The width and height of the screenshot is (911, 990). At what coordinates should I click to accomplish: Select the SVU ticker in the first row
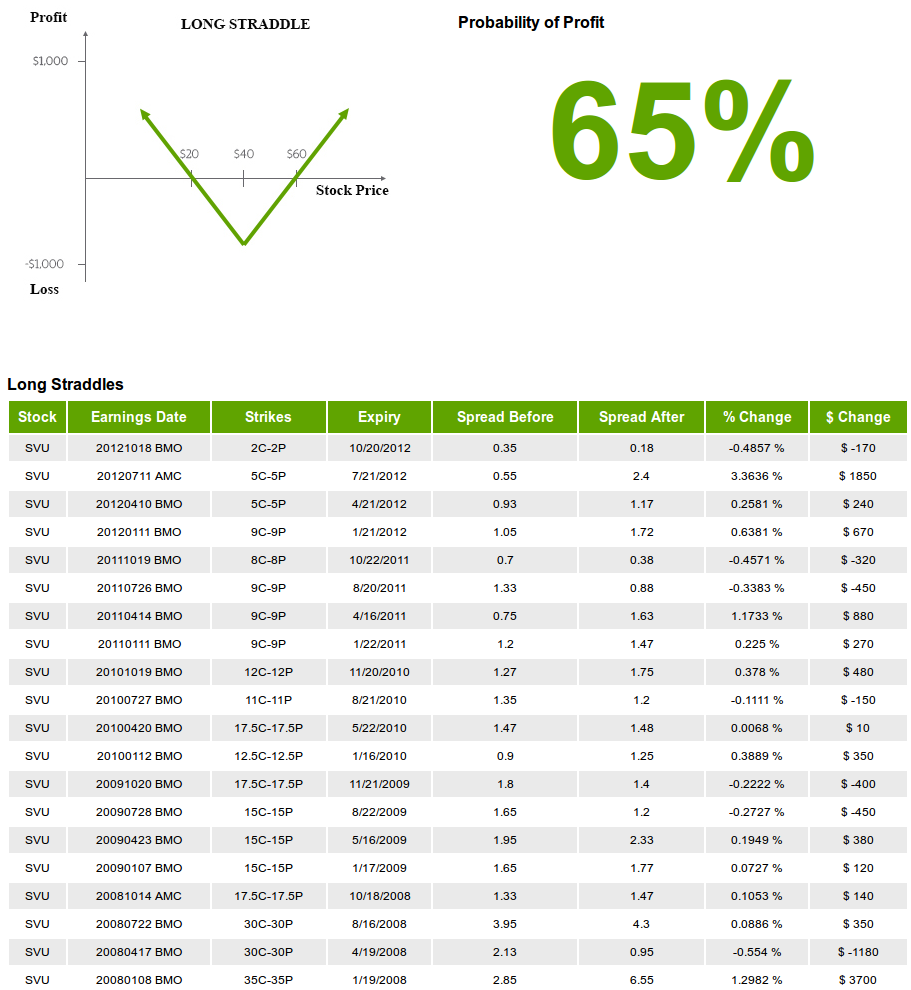click(37, 448)
